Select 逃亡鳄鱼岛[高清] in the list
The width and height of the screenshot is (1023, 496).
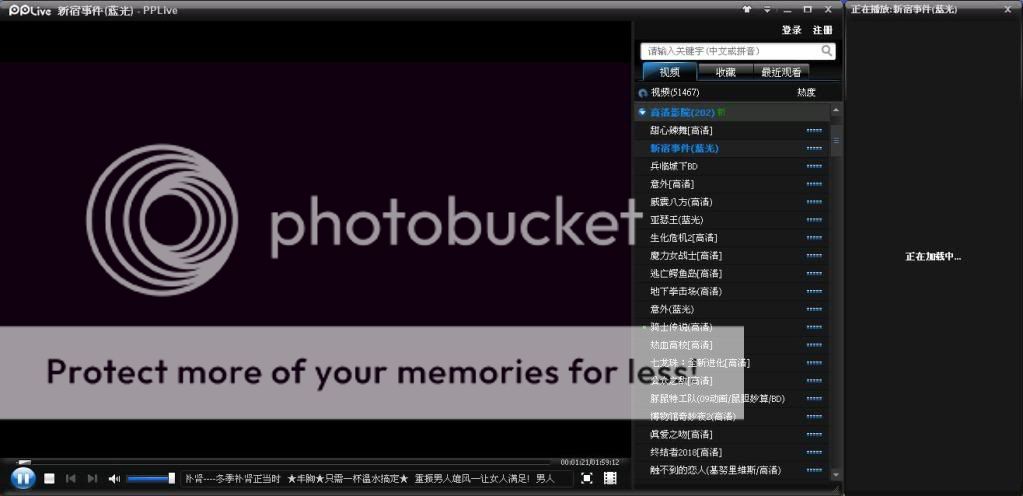coord(685,273)
